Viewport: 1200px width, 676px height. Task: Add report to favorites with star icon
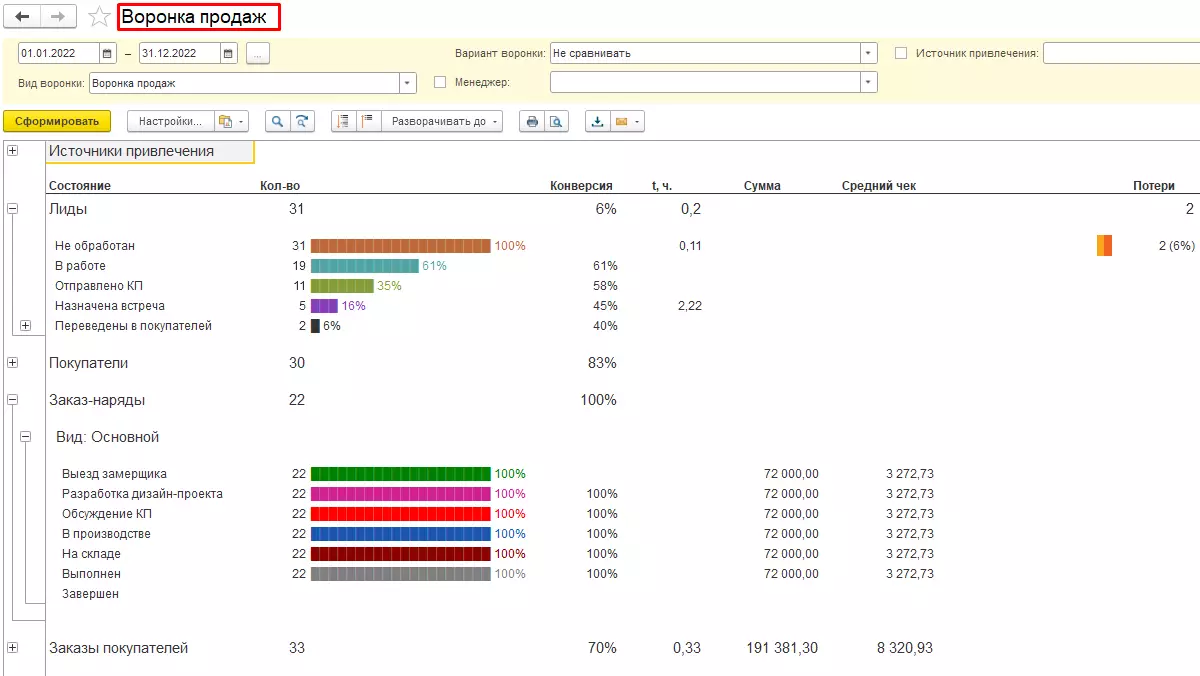(x=99, y=17)
